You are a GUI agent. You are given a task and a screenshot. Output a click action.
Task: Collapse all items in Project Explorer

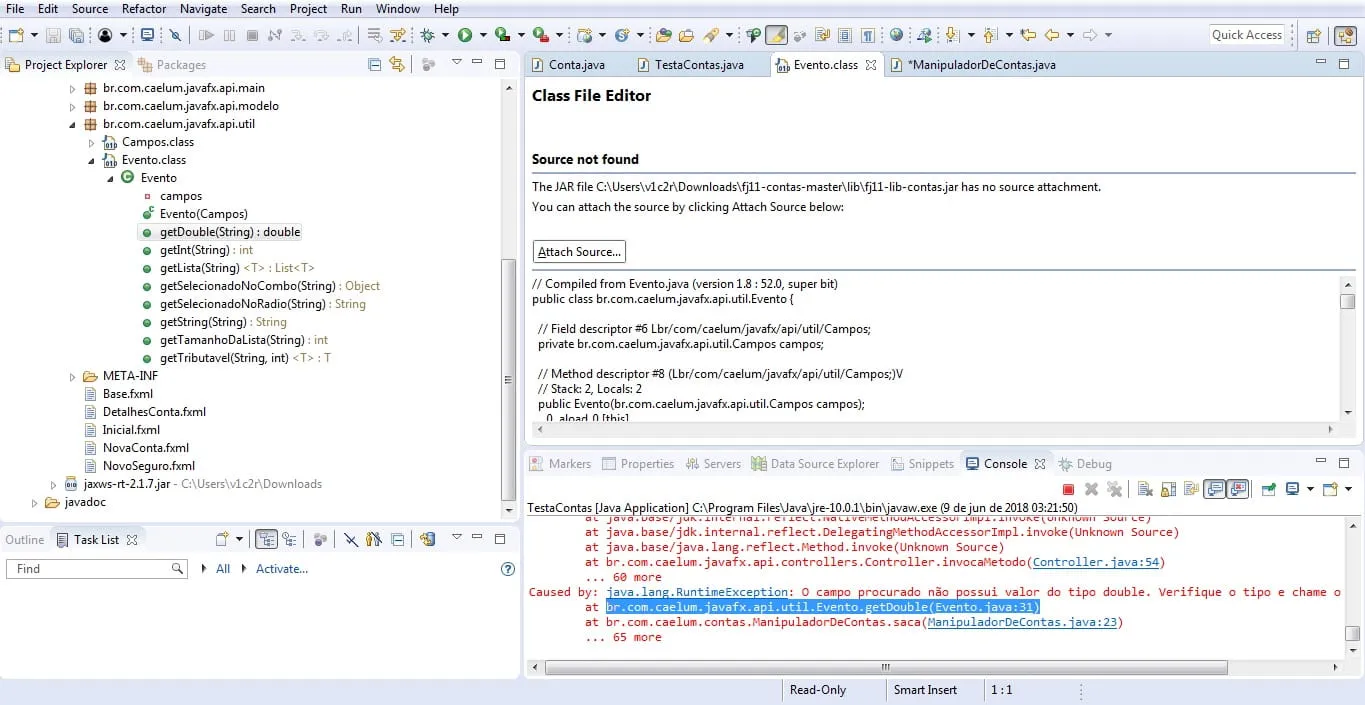point(374,64)
